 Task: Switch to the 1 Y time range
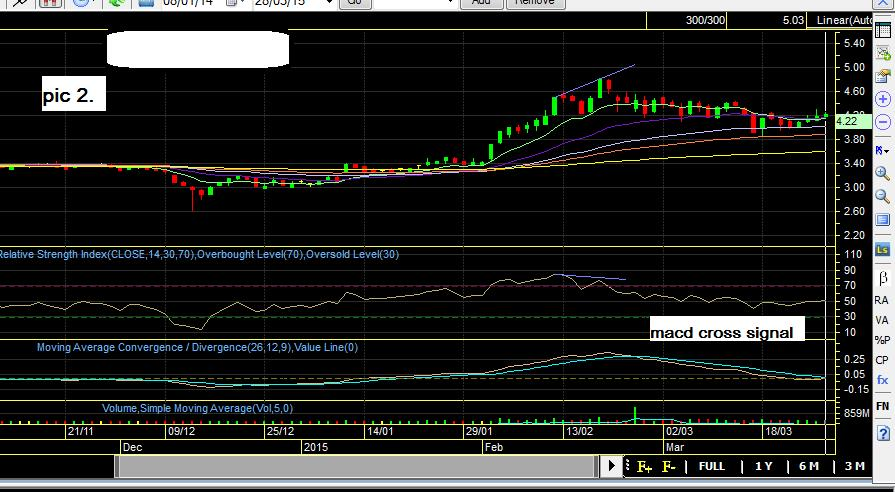coord(763,466)
